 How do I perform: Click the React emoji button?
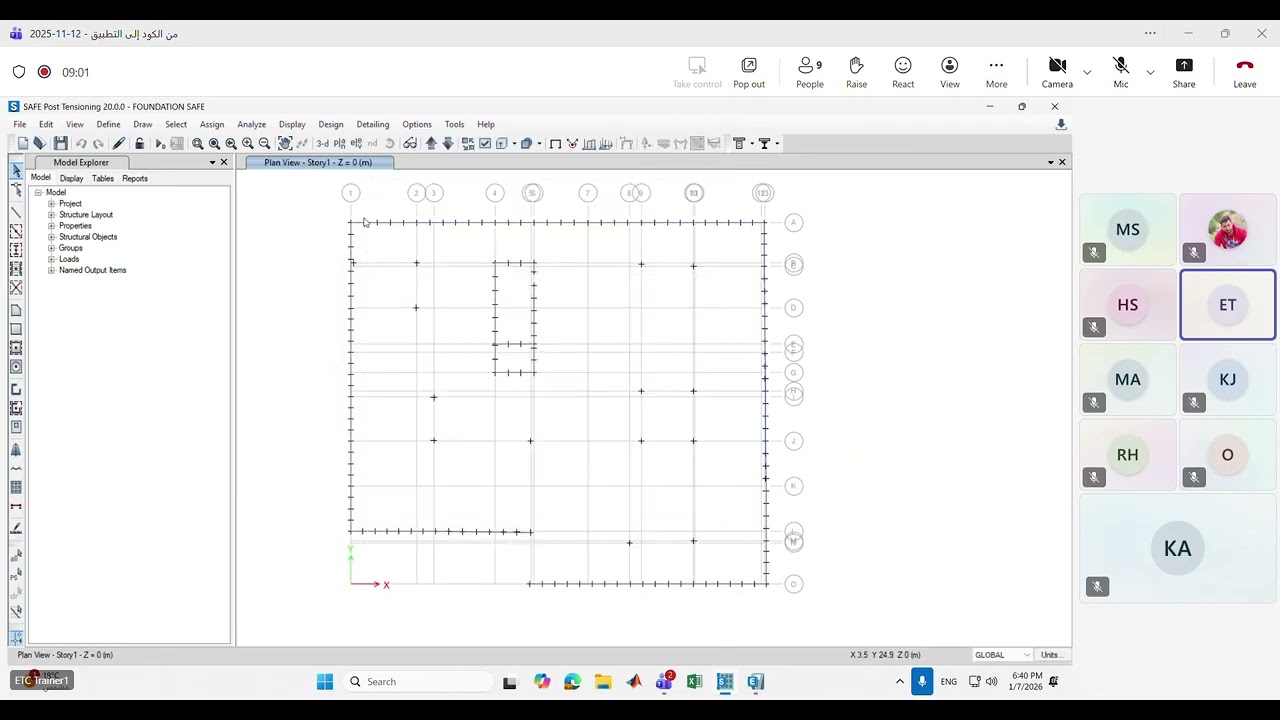click(903, 72)
